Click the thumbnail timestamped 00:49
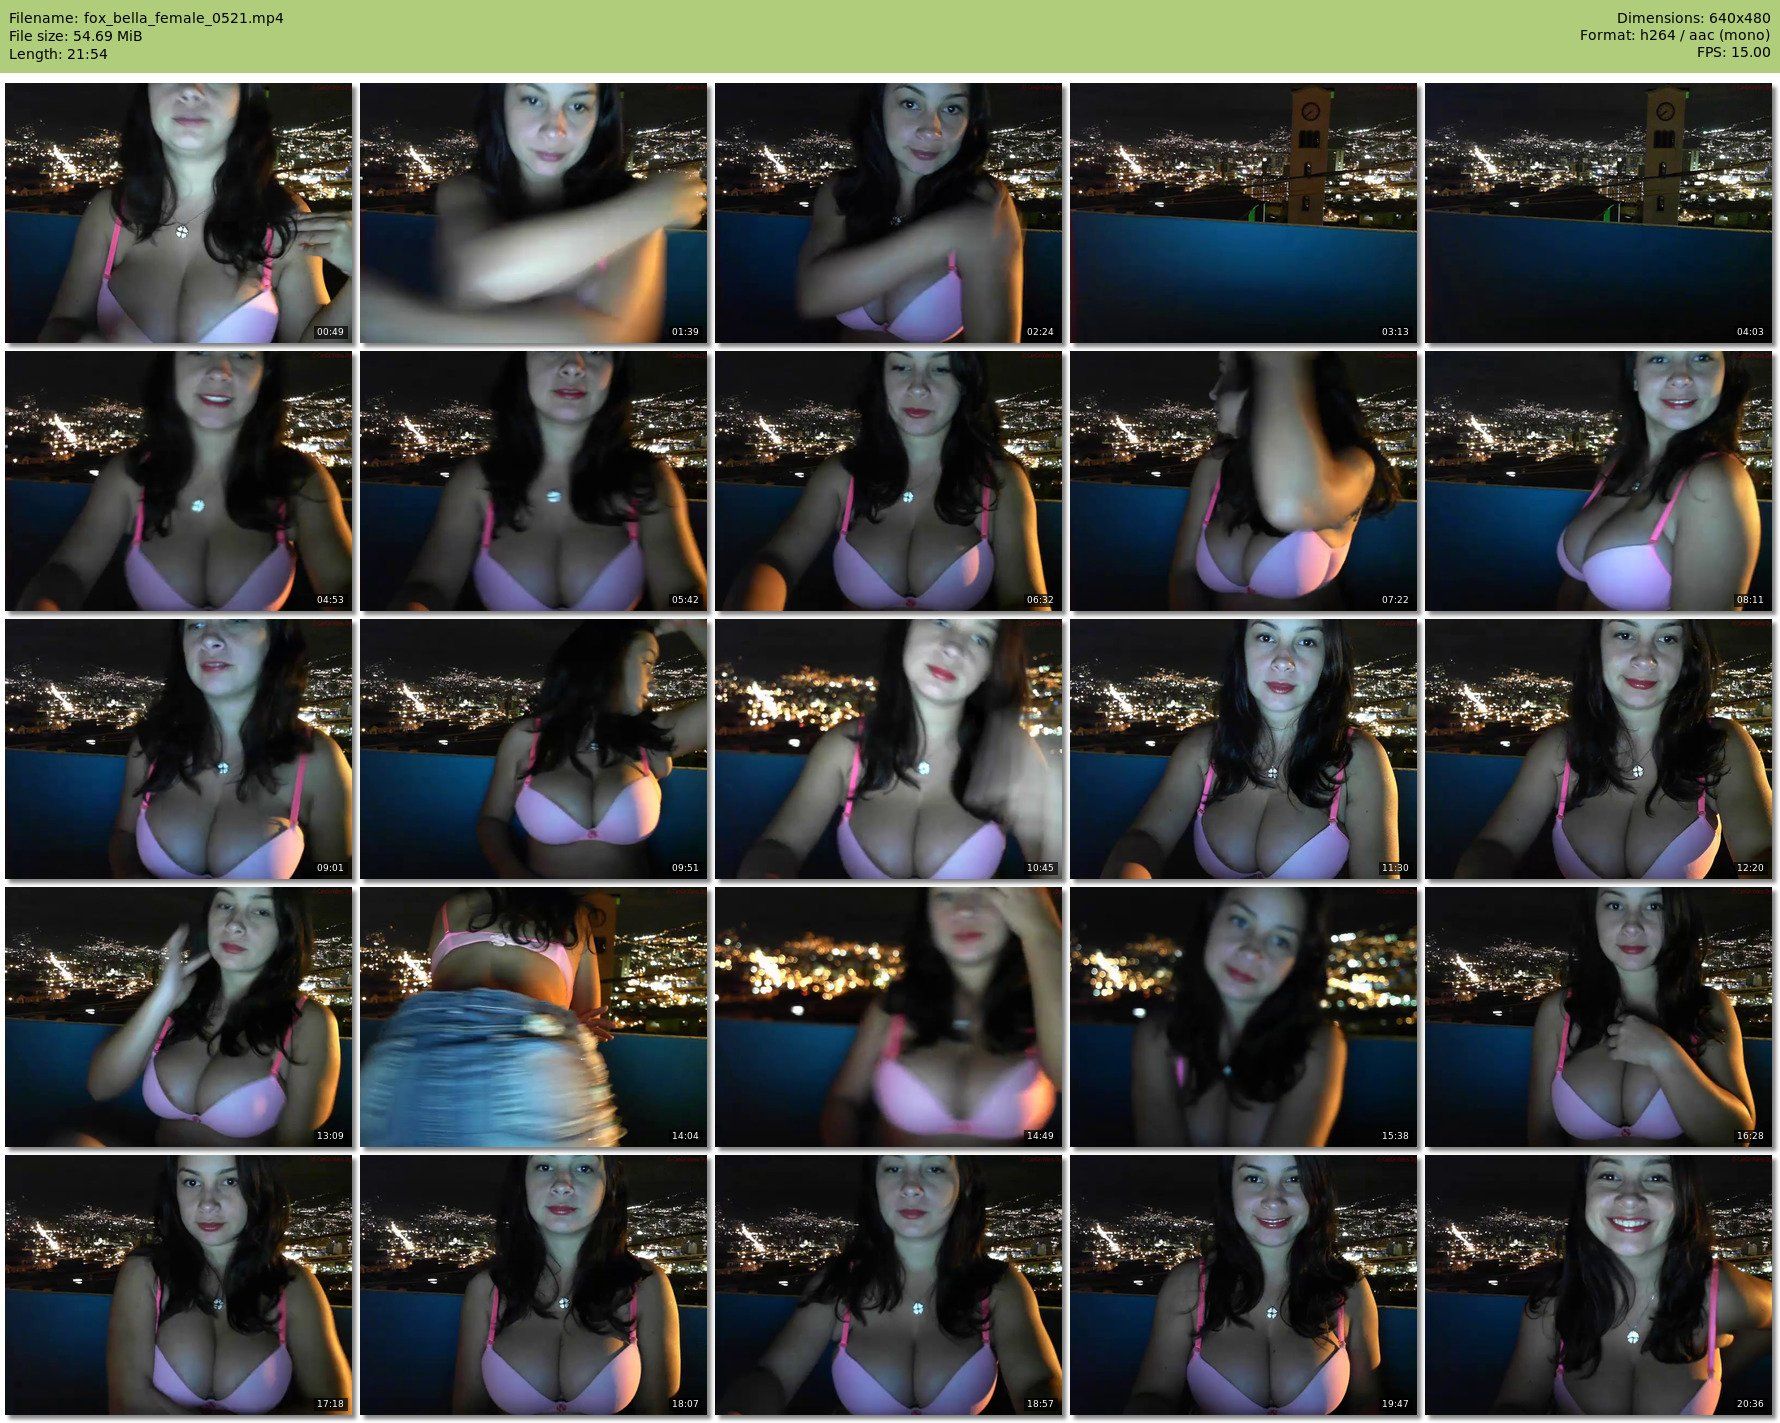1780x1423 pixels. pos(178,213)
